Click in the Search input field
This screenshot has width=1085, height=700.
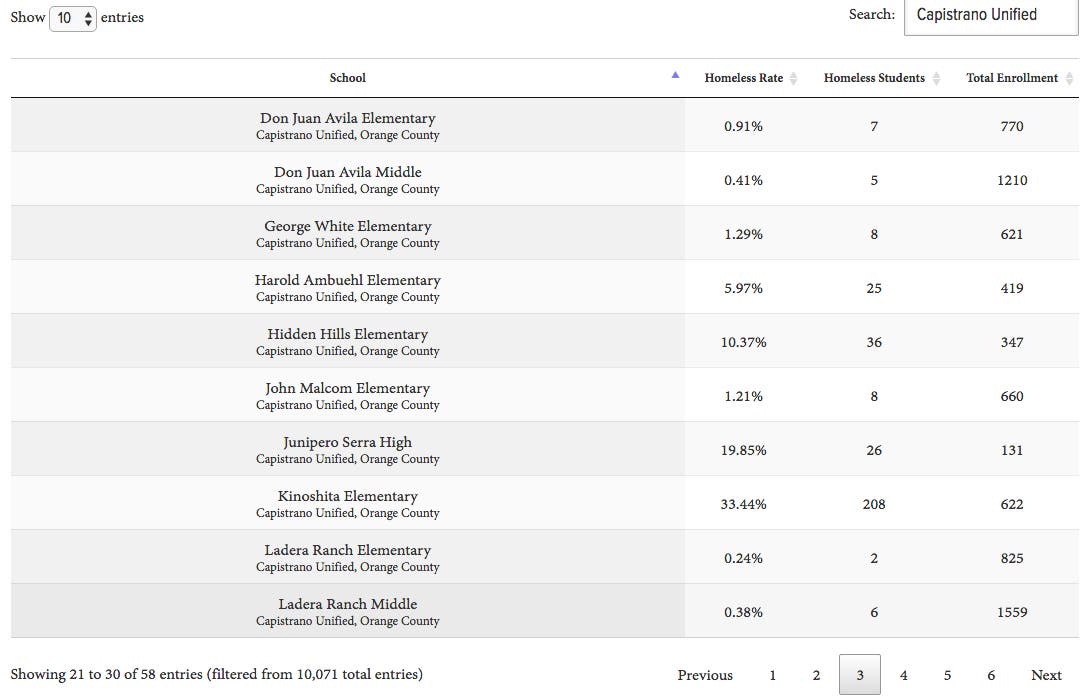pos(990,16)
